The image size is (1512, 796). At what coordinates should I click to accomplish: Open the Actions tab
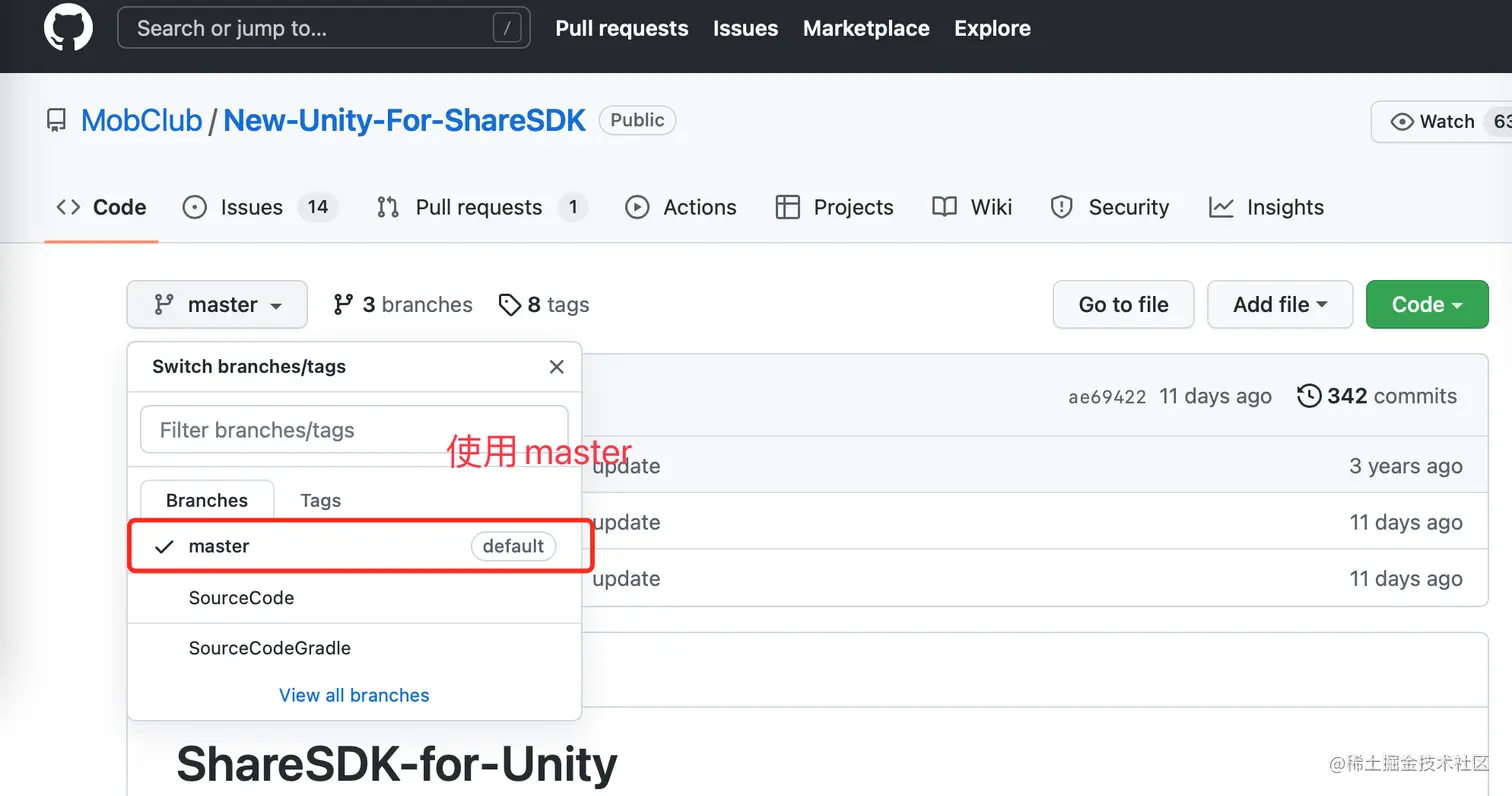pyautogui.click(x=681, y=207)
